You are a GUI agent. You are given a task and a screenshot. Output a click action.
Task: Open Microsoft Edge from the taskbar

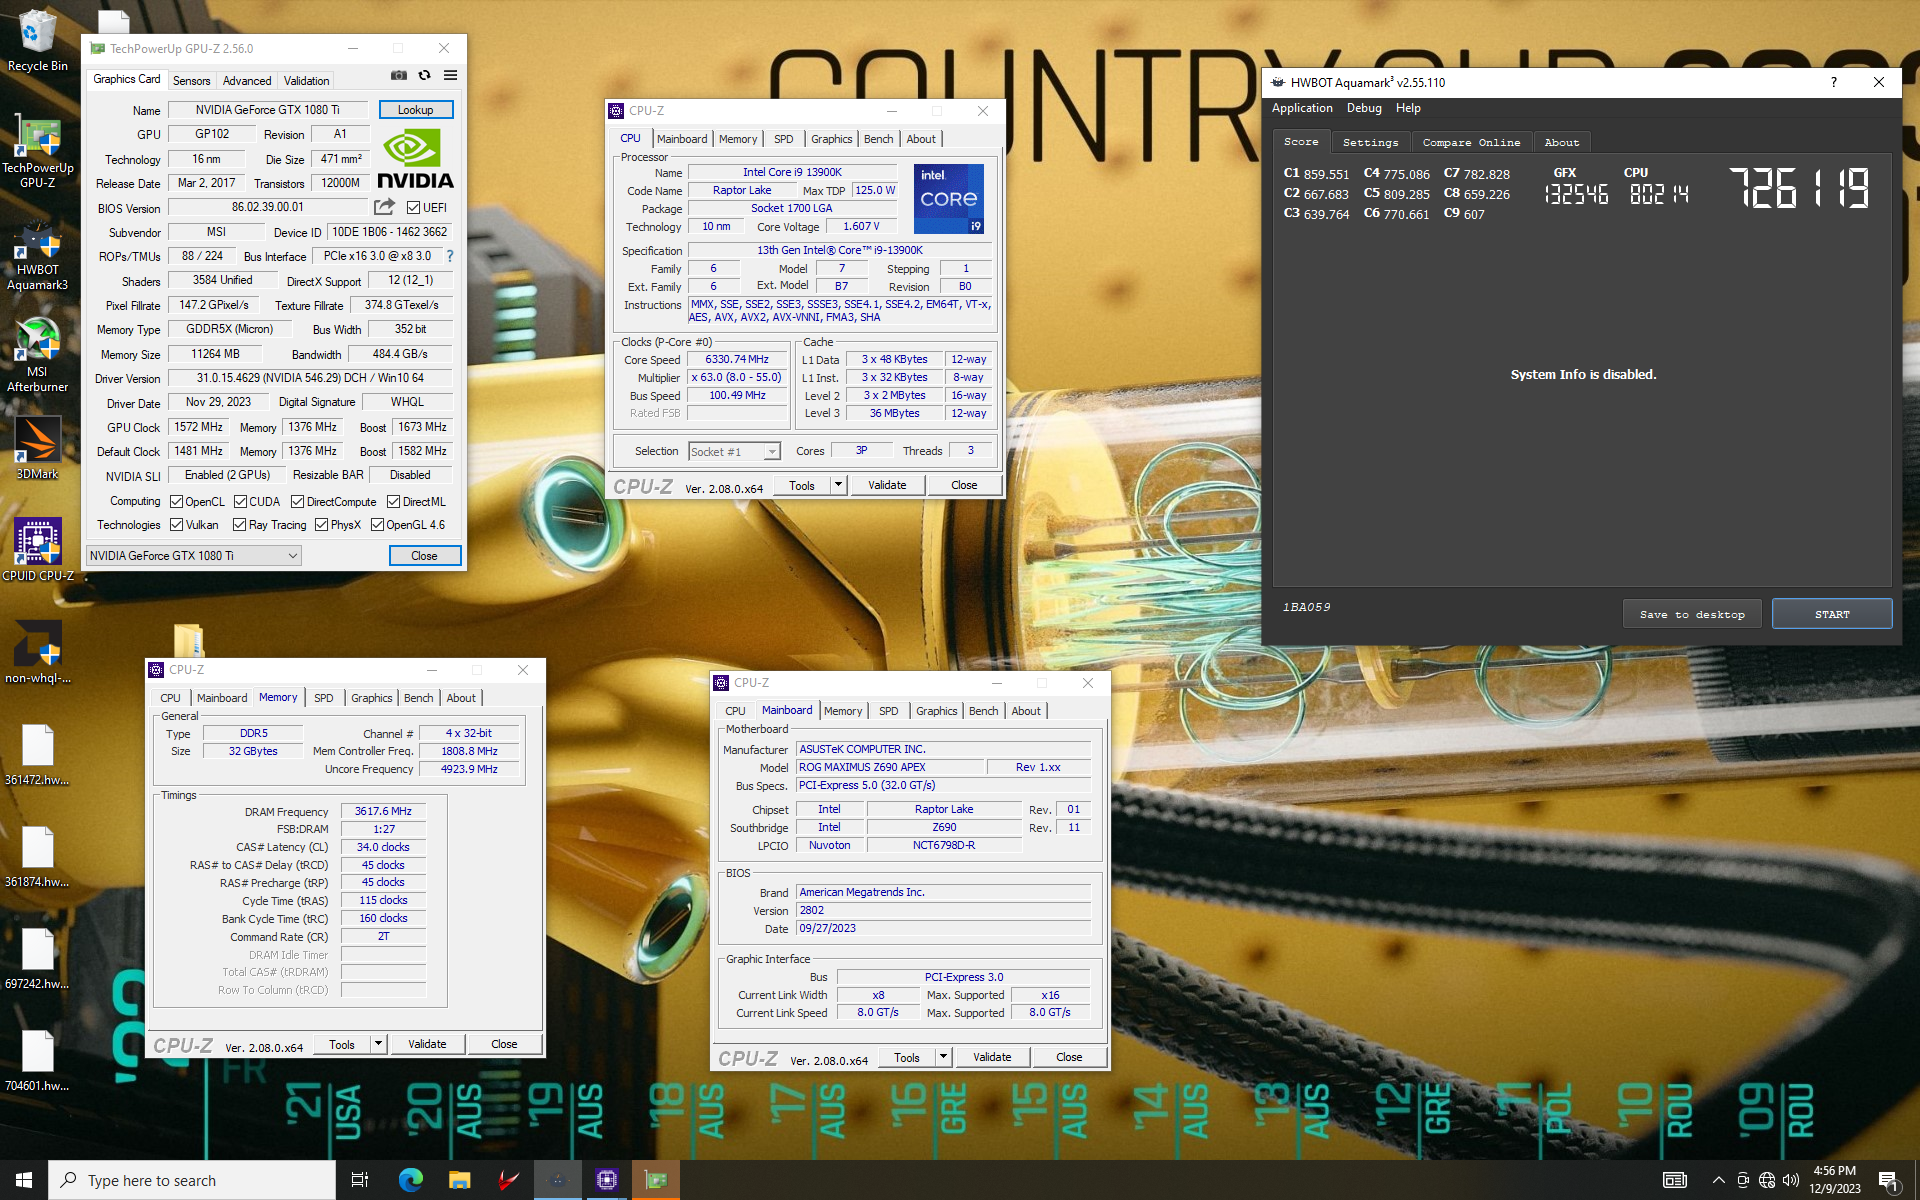point(410,1180)
